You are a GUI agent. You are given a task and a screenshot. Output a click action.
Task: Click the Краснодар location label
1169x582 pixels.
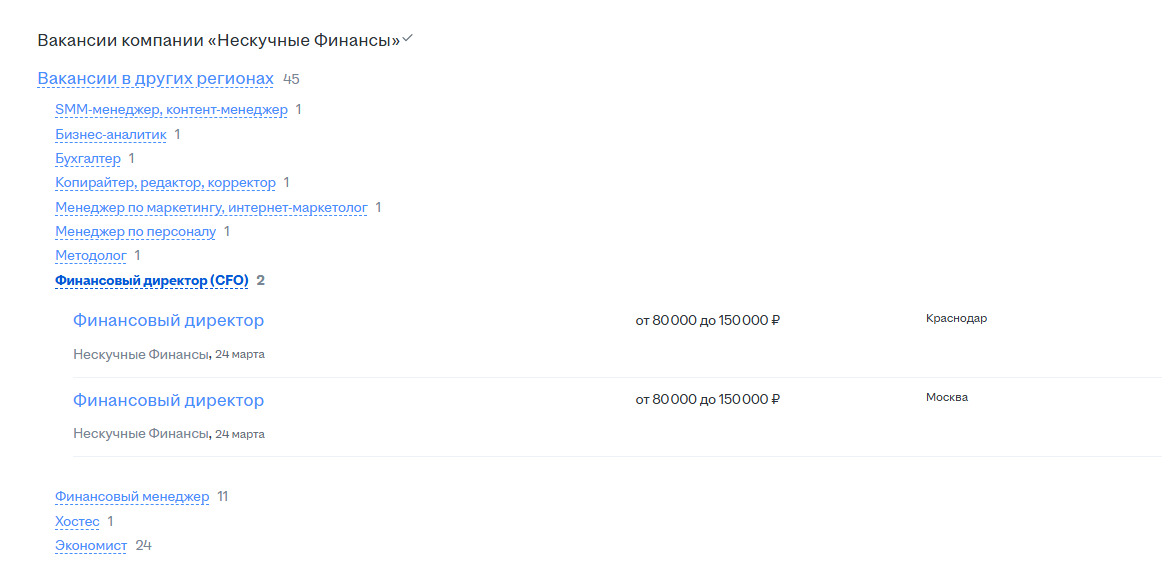click(x=957, y=318)
